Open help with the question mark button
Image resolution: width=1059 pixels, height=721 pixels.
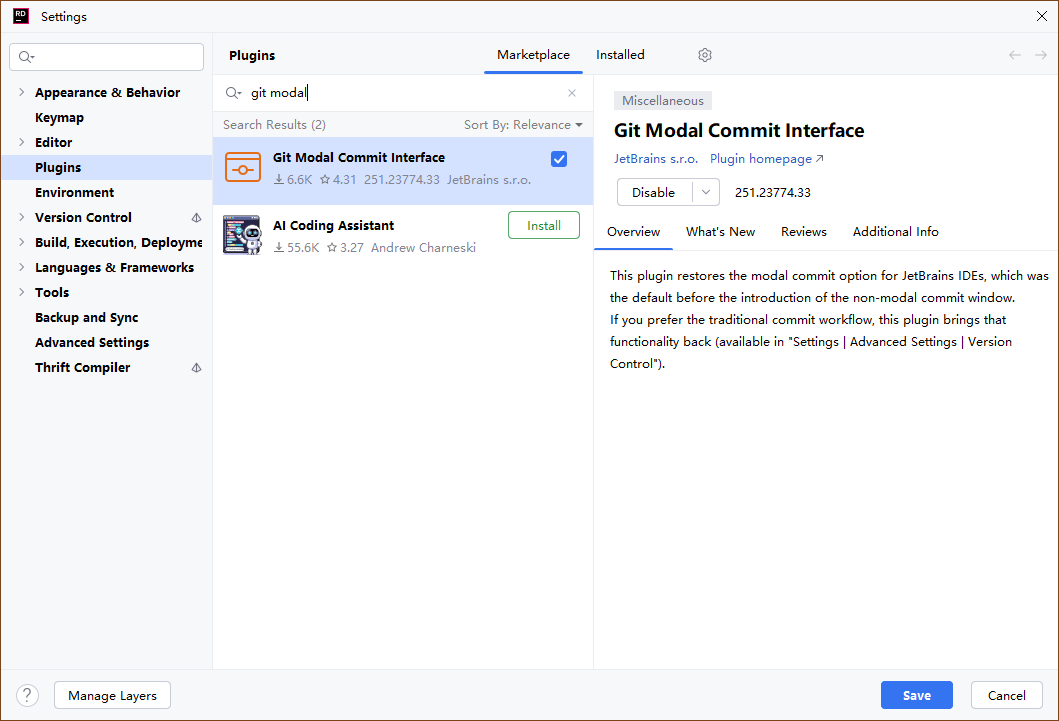click(x=27, y=695)
